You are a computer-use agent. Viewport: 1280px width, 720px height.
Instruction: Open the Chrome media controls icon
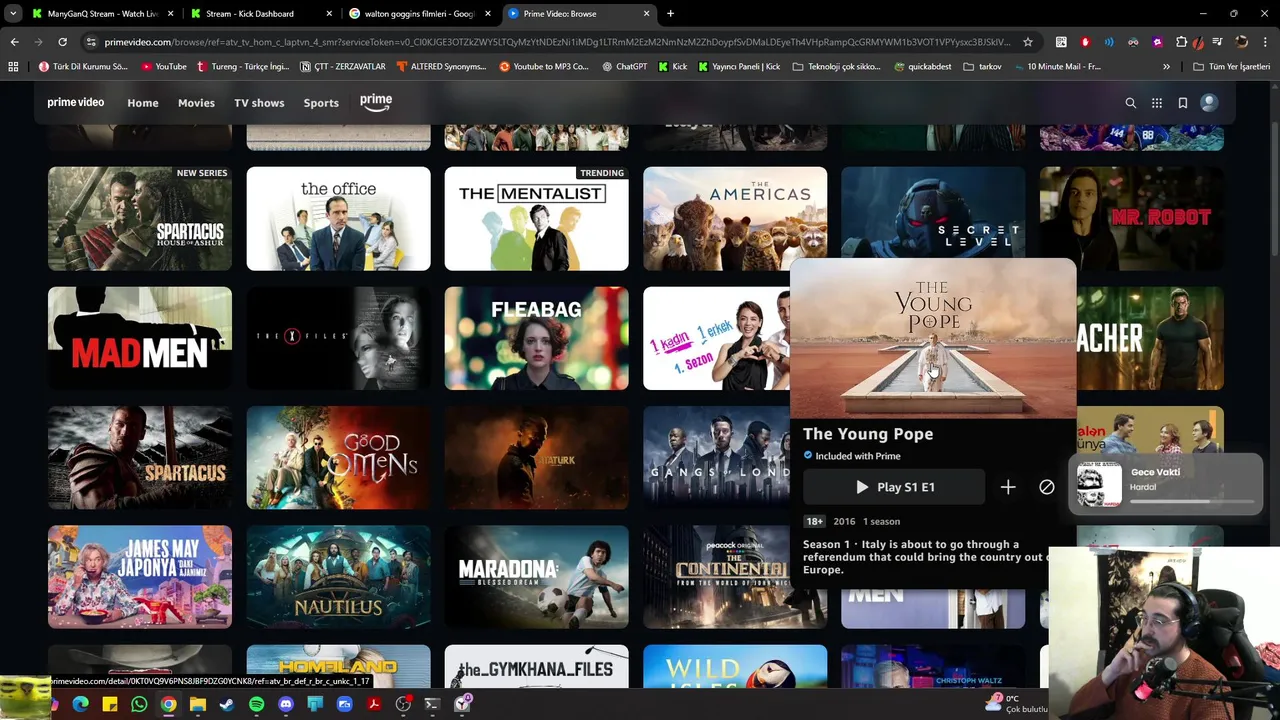tap(1217, 42)
